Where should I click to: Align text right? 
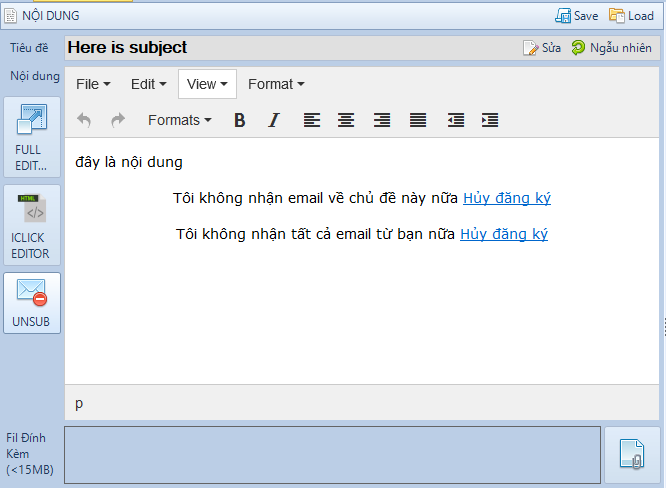382,120
